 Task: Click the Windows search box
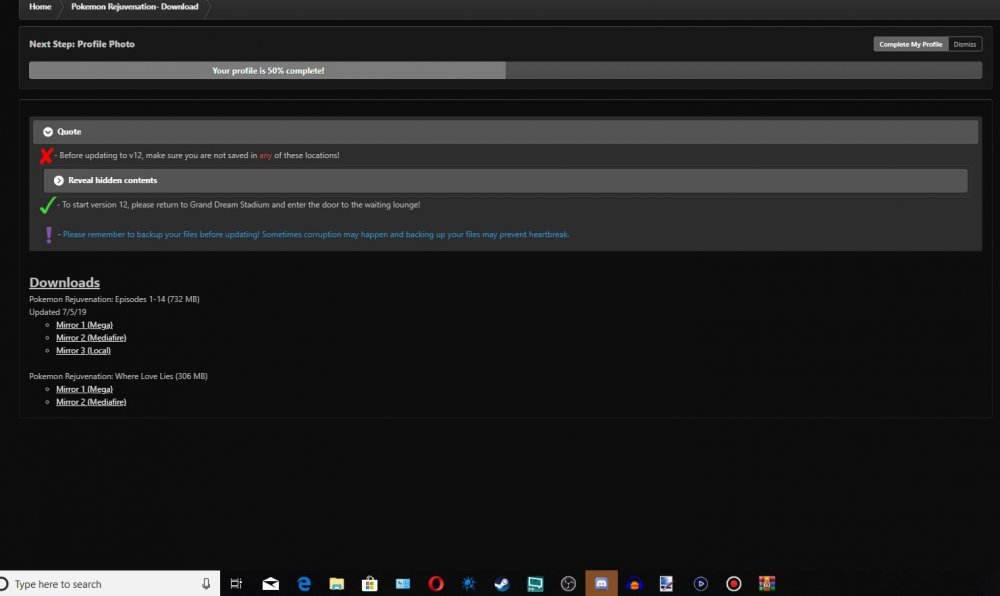click(x=100, y=584)
